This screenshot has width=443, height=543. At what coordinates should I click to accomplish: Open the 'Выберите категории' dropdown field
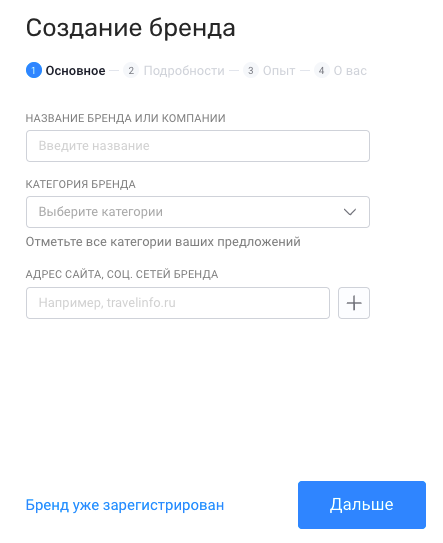coord(198,212)
